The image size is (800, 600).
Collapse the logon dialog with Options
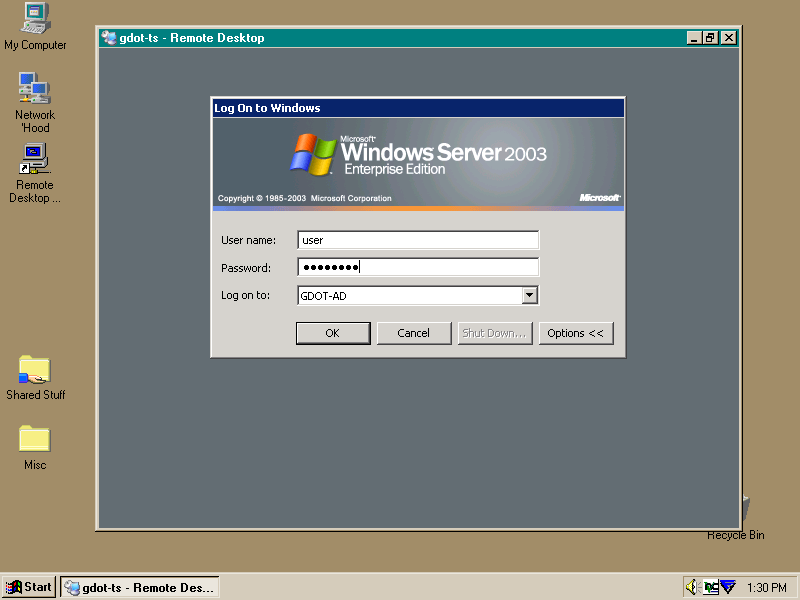(576, 333)
